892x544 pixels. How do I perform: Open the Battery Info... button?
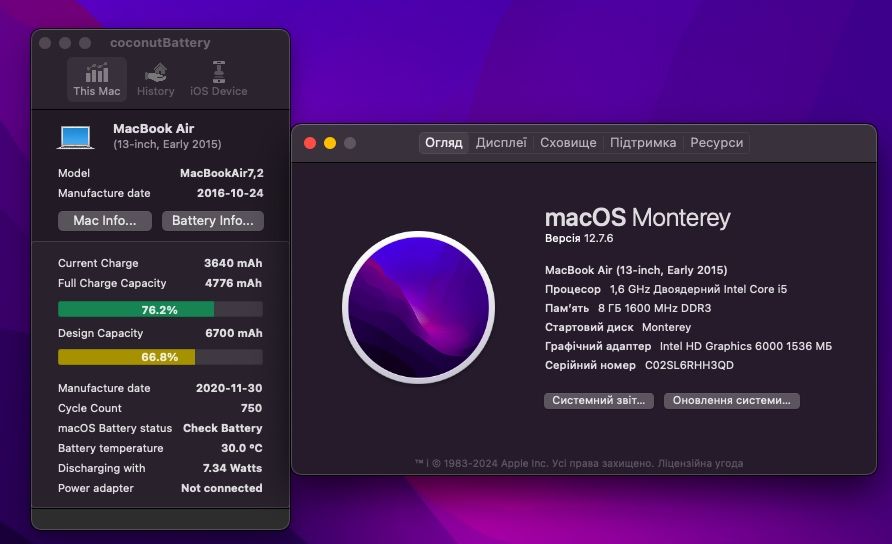click(213, 221)
